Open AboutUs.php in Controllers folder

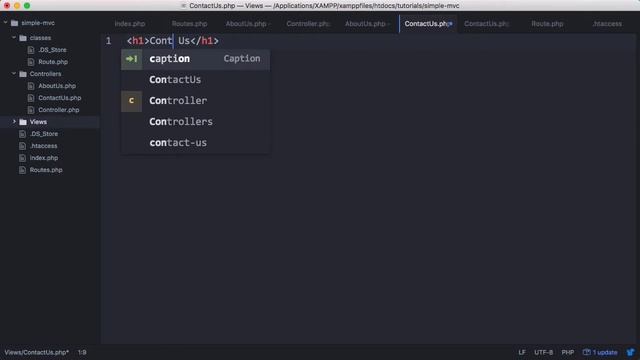[x=57, y=86]
